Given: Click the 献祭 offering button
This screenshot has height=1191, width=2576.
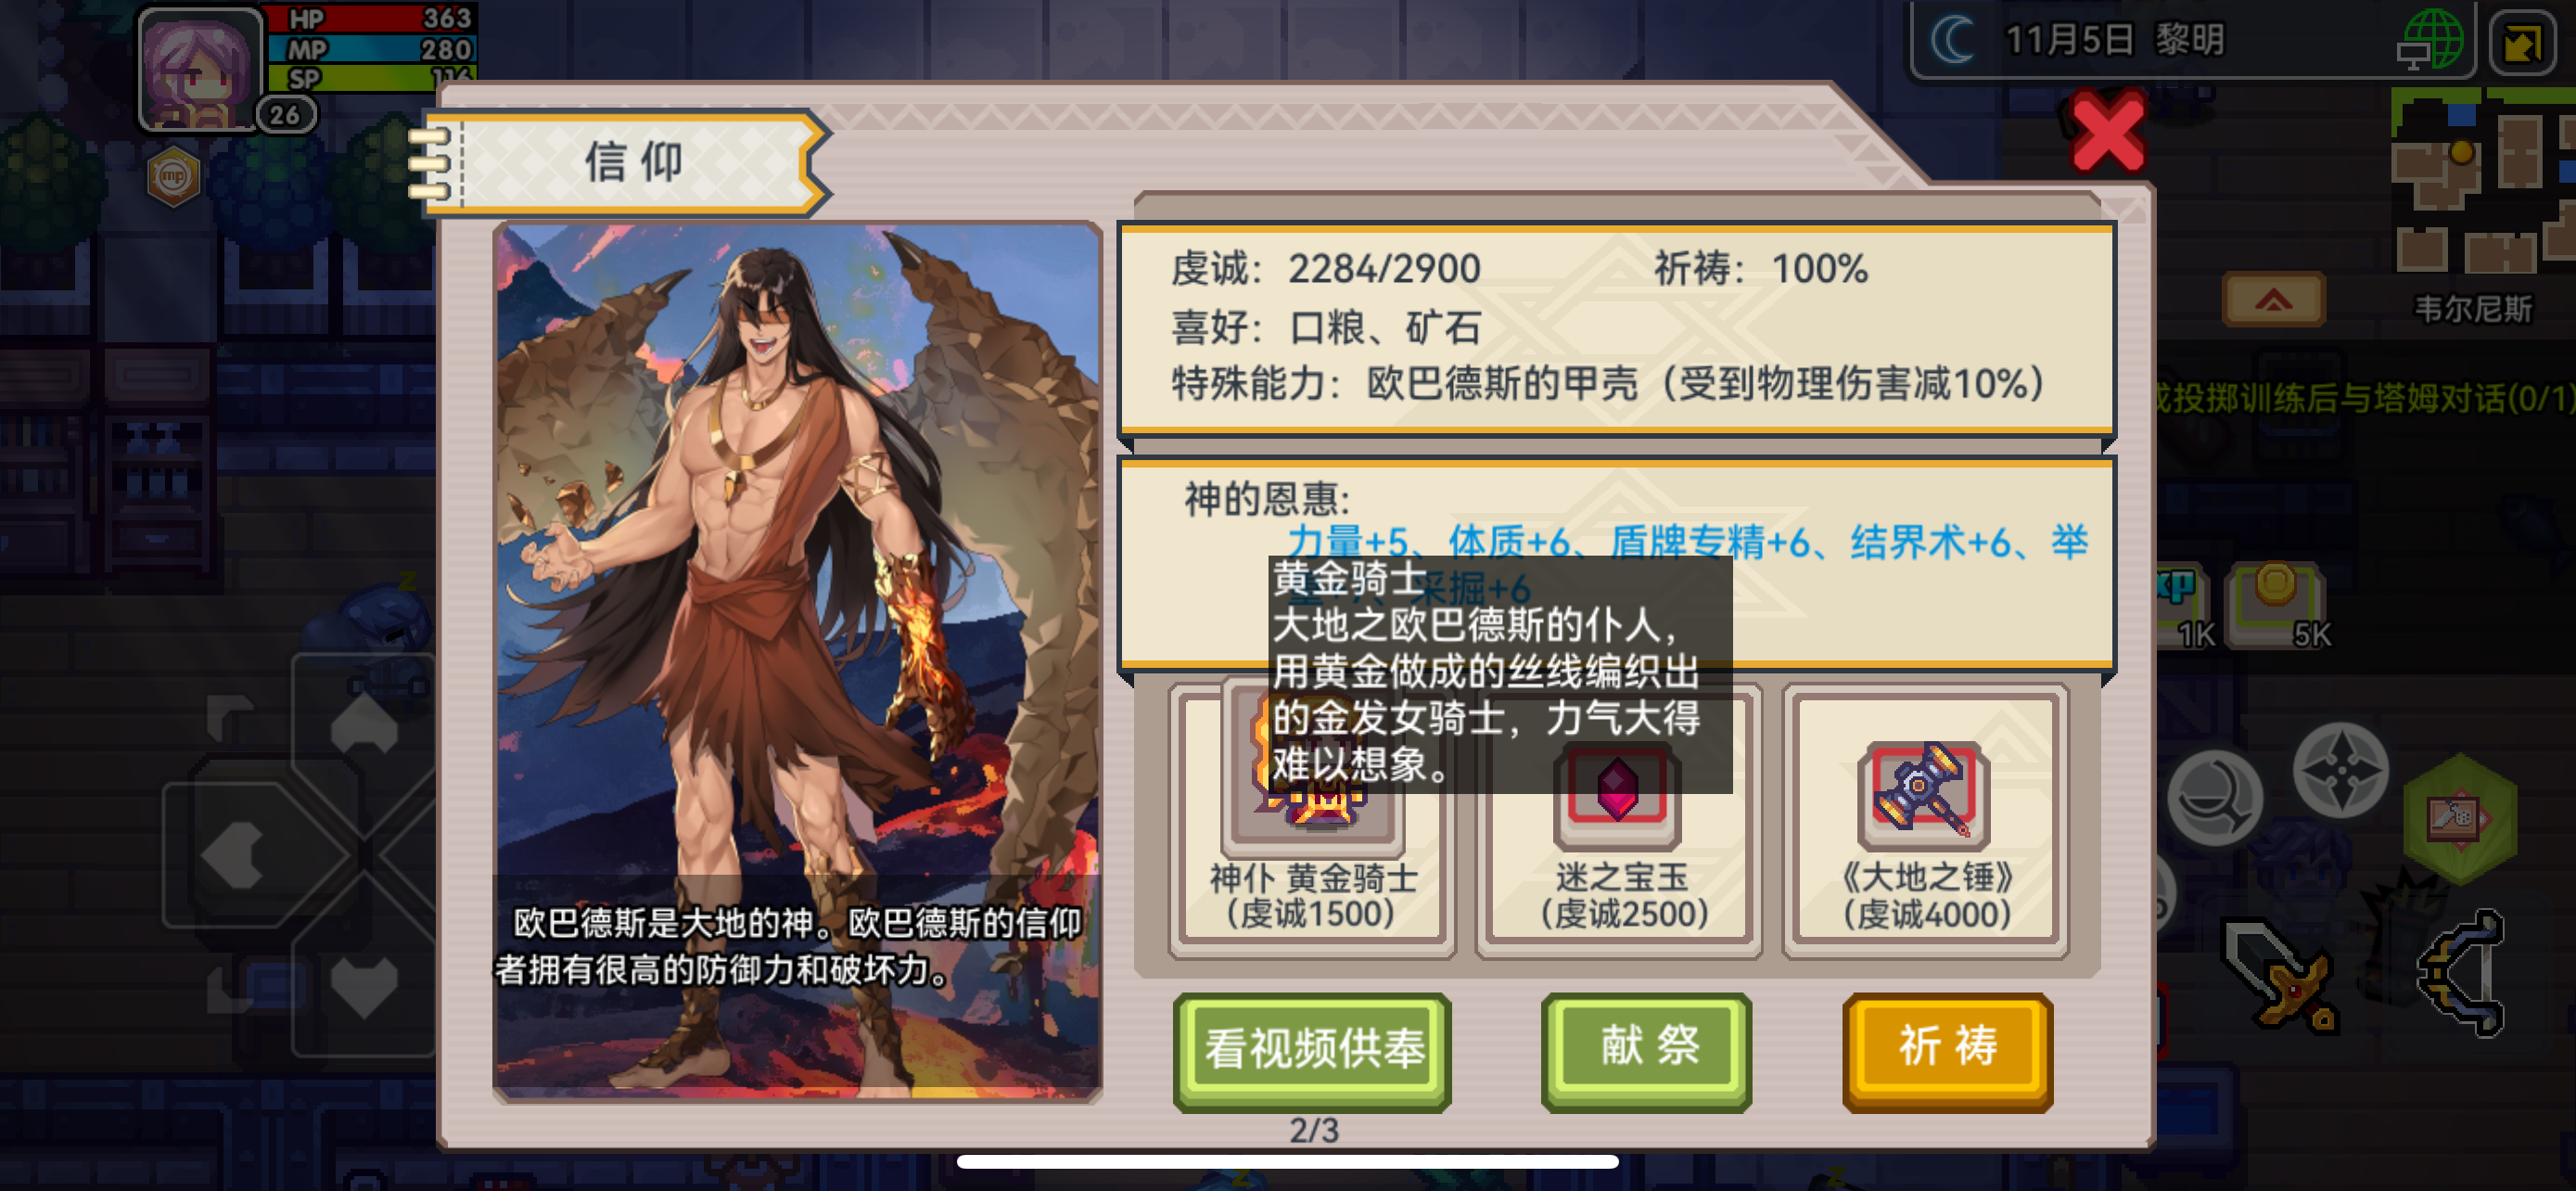Looking at the screenshot, I should (x=1647, y=1050).
